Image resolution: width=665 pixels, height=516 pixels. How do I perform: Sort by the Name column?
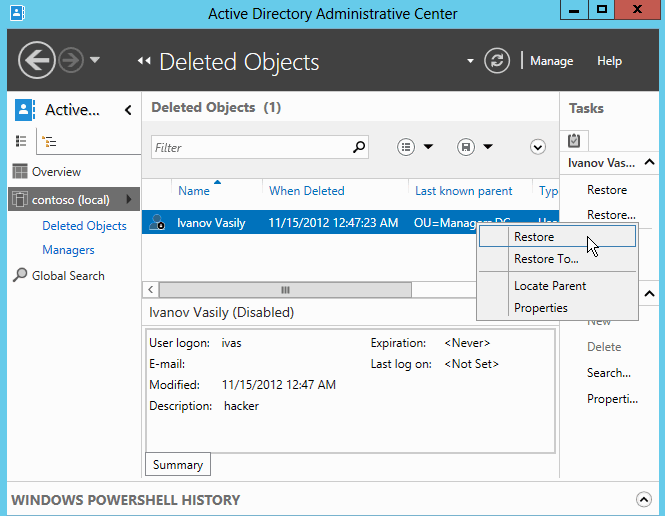click(x=194, y=191)
